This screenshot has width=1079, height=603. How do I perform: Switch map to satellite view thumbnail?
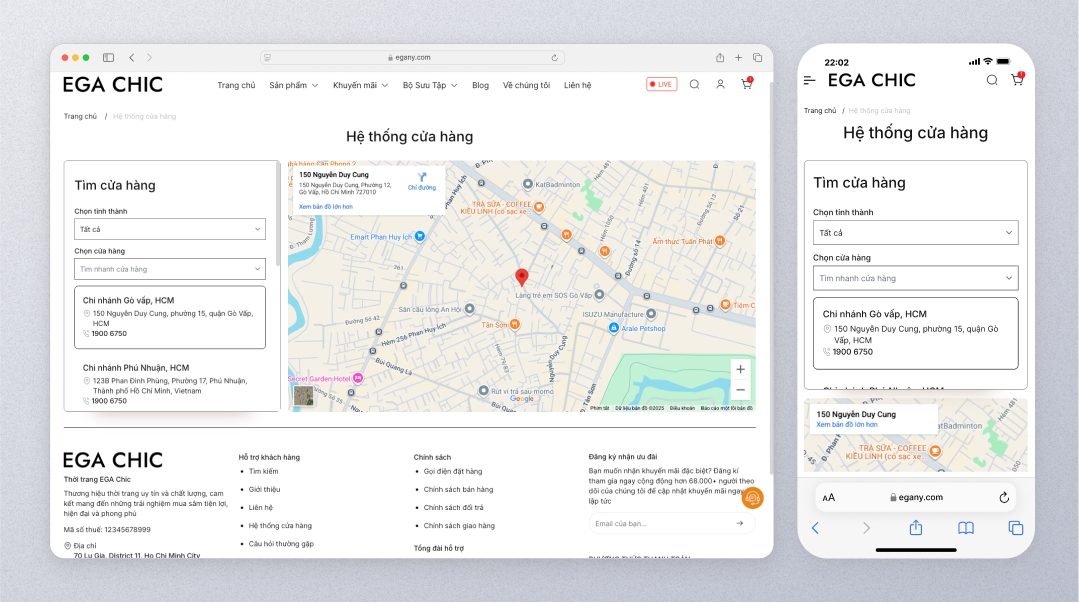tap(303, 395)
